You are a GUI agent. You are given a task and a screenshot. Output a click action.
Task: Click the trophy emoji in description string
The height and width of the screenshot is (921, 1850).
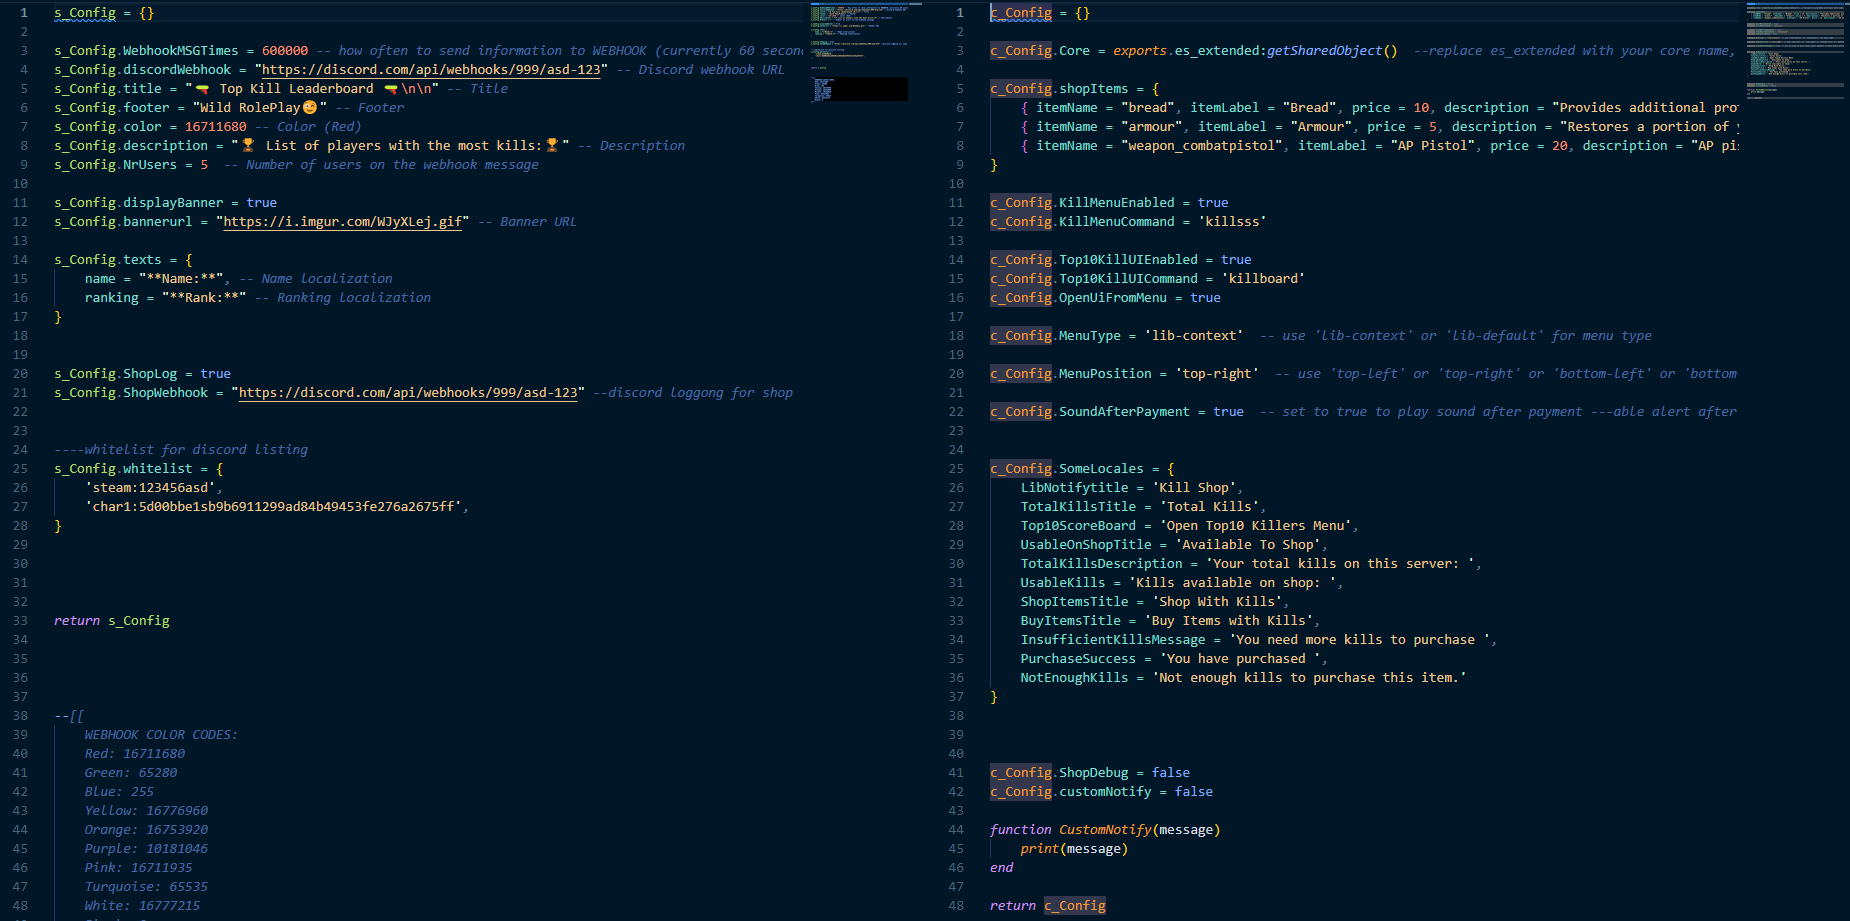tap(247, 145)
